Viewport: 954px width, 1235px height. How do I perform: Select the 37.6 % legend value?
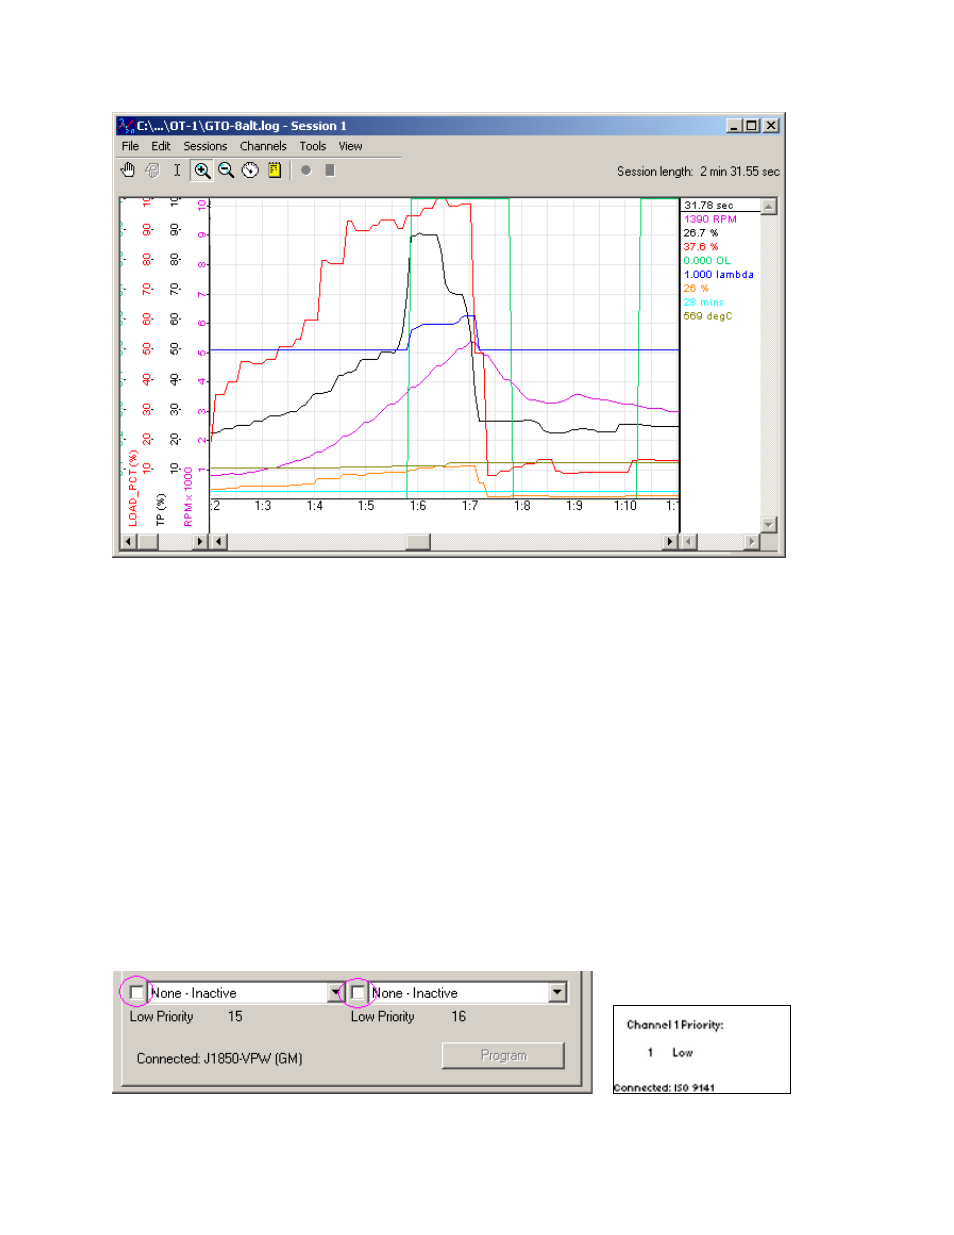(701, 246)
